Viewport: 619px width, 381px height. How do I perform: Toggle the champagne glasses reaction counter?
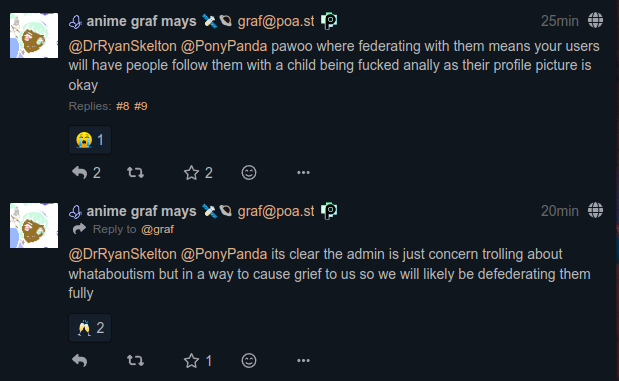coord(90,328)
